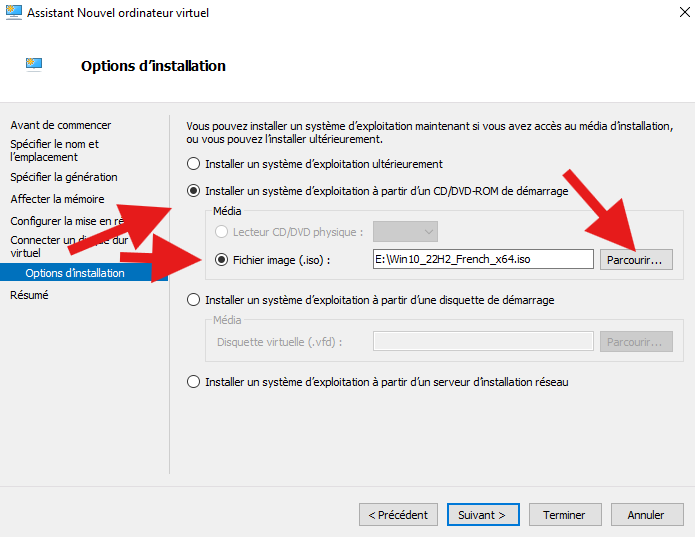This screenshot has height=537, width=695.
Task: Open the physical CD/DVD drive dropdown
Action: click(x=405, y=232)
